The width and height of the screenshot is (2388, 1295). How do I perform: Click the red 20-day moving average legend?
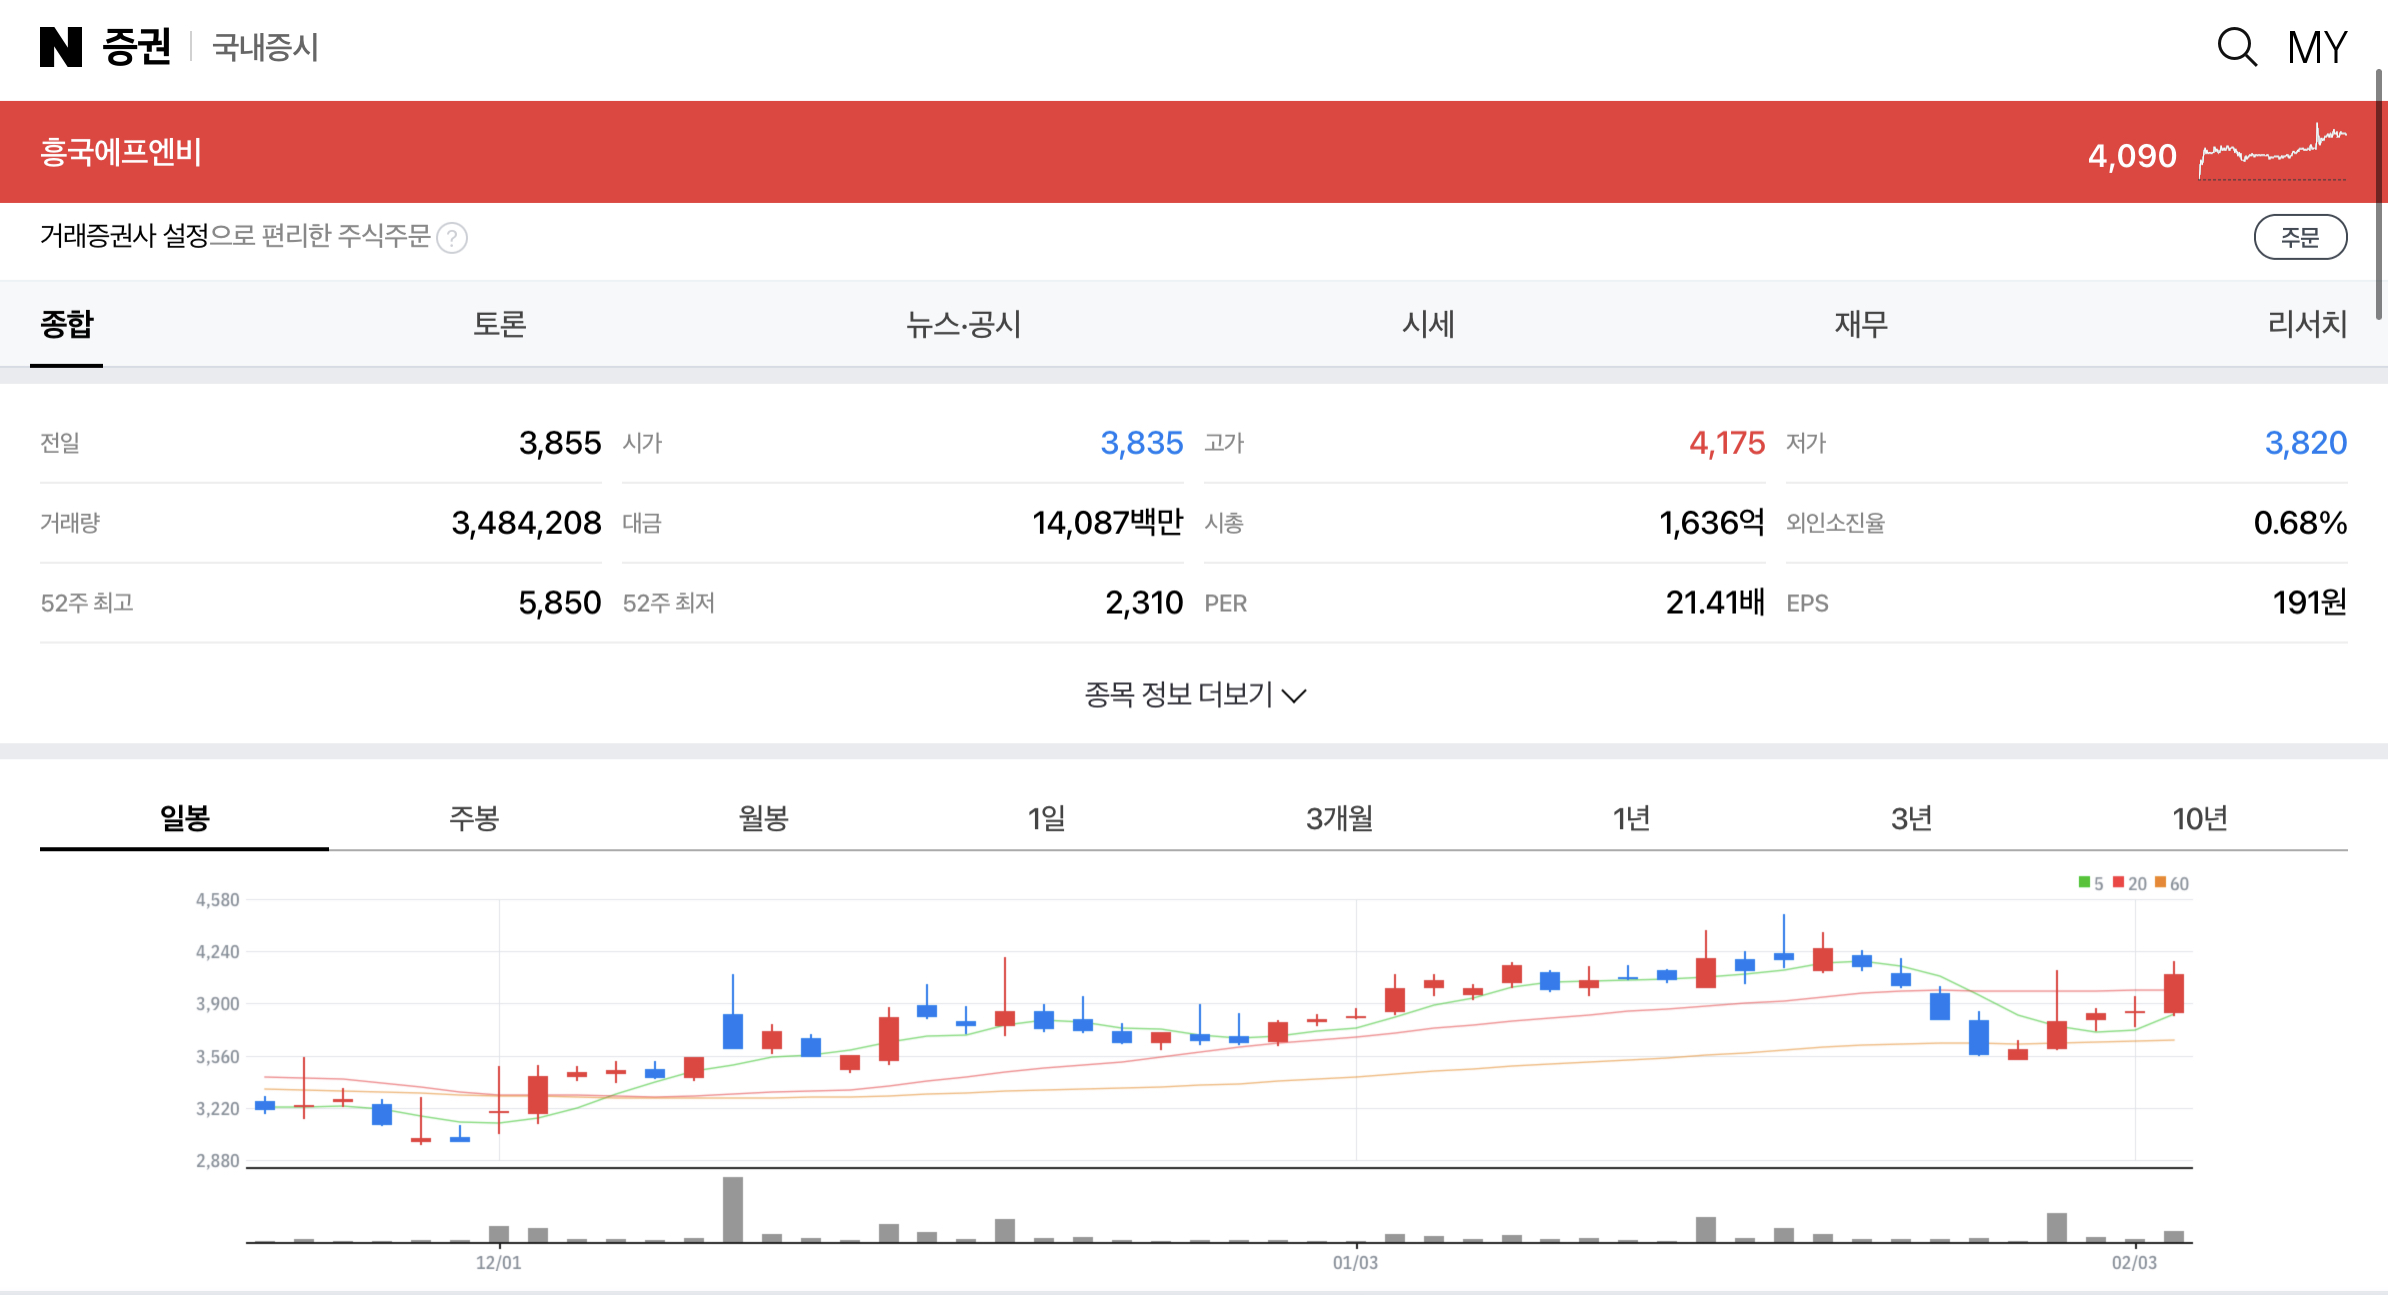coord(2130,883)
